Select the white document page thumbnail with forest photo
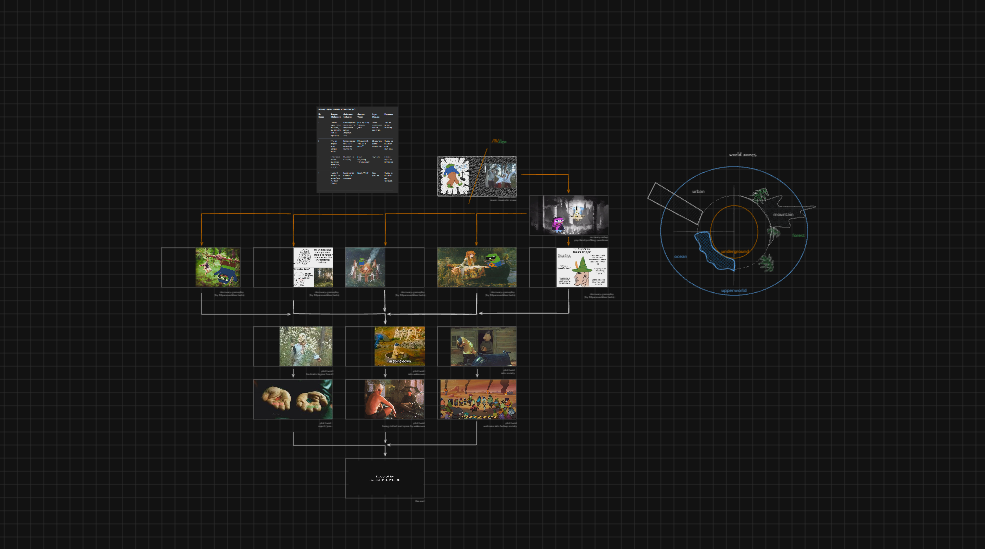985x549 pixels. 313,267
